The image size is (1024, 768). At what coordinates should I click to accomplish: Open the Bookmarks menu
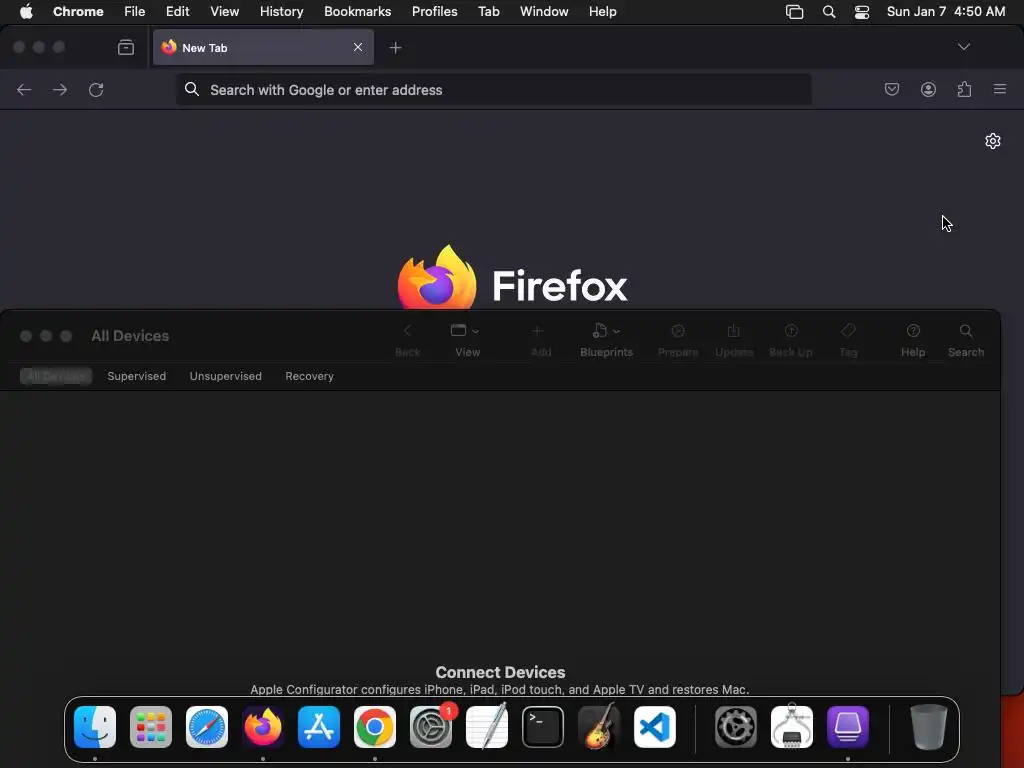click(x=357, y=12)
